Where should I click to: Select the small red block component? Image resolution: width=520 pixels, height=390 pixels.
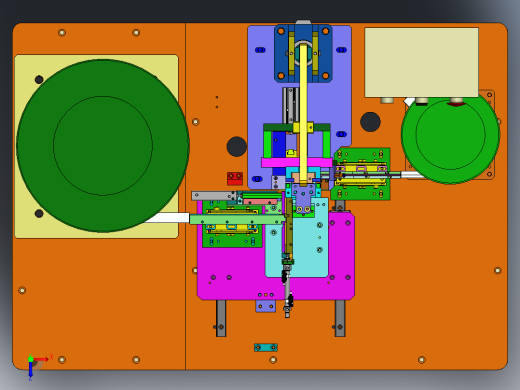tap(235, 178)
